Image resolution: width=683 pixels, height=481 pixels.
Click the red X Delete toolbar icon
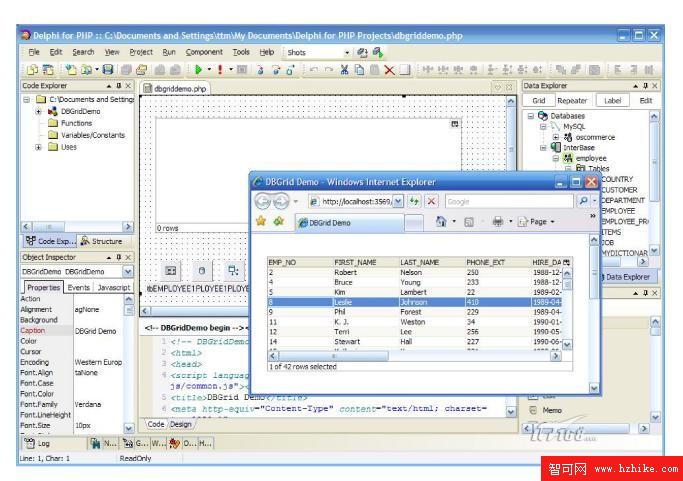click(389, 70)
